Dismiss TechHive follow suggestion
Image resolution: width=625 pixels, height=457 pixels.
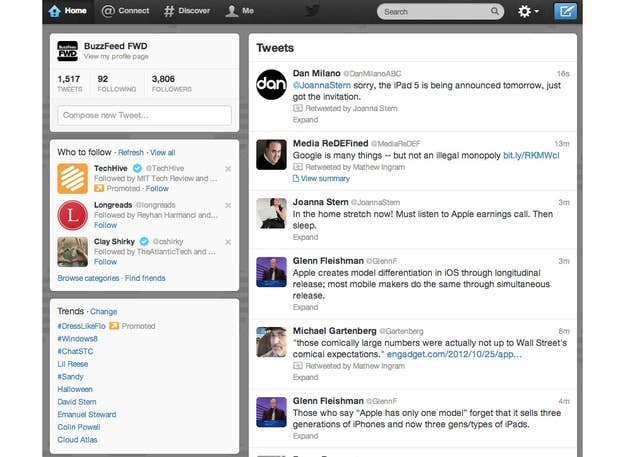(x=228, y=169)
